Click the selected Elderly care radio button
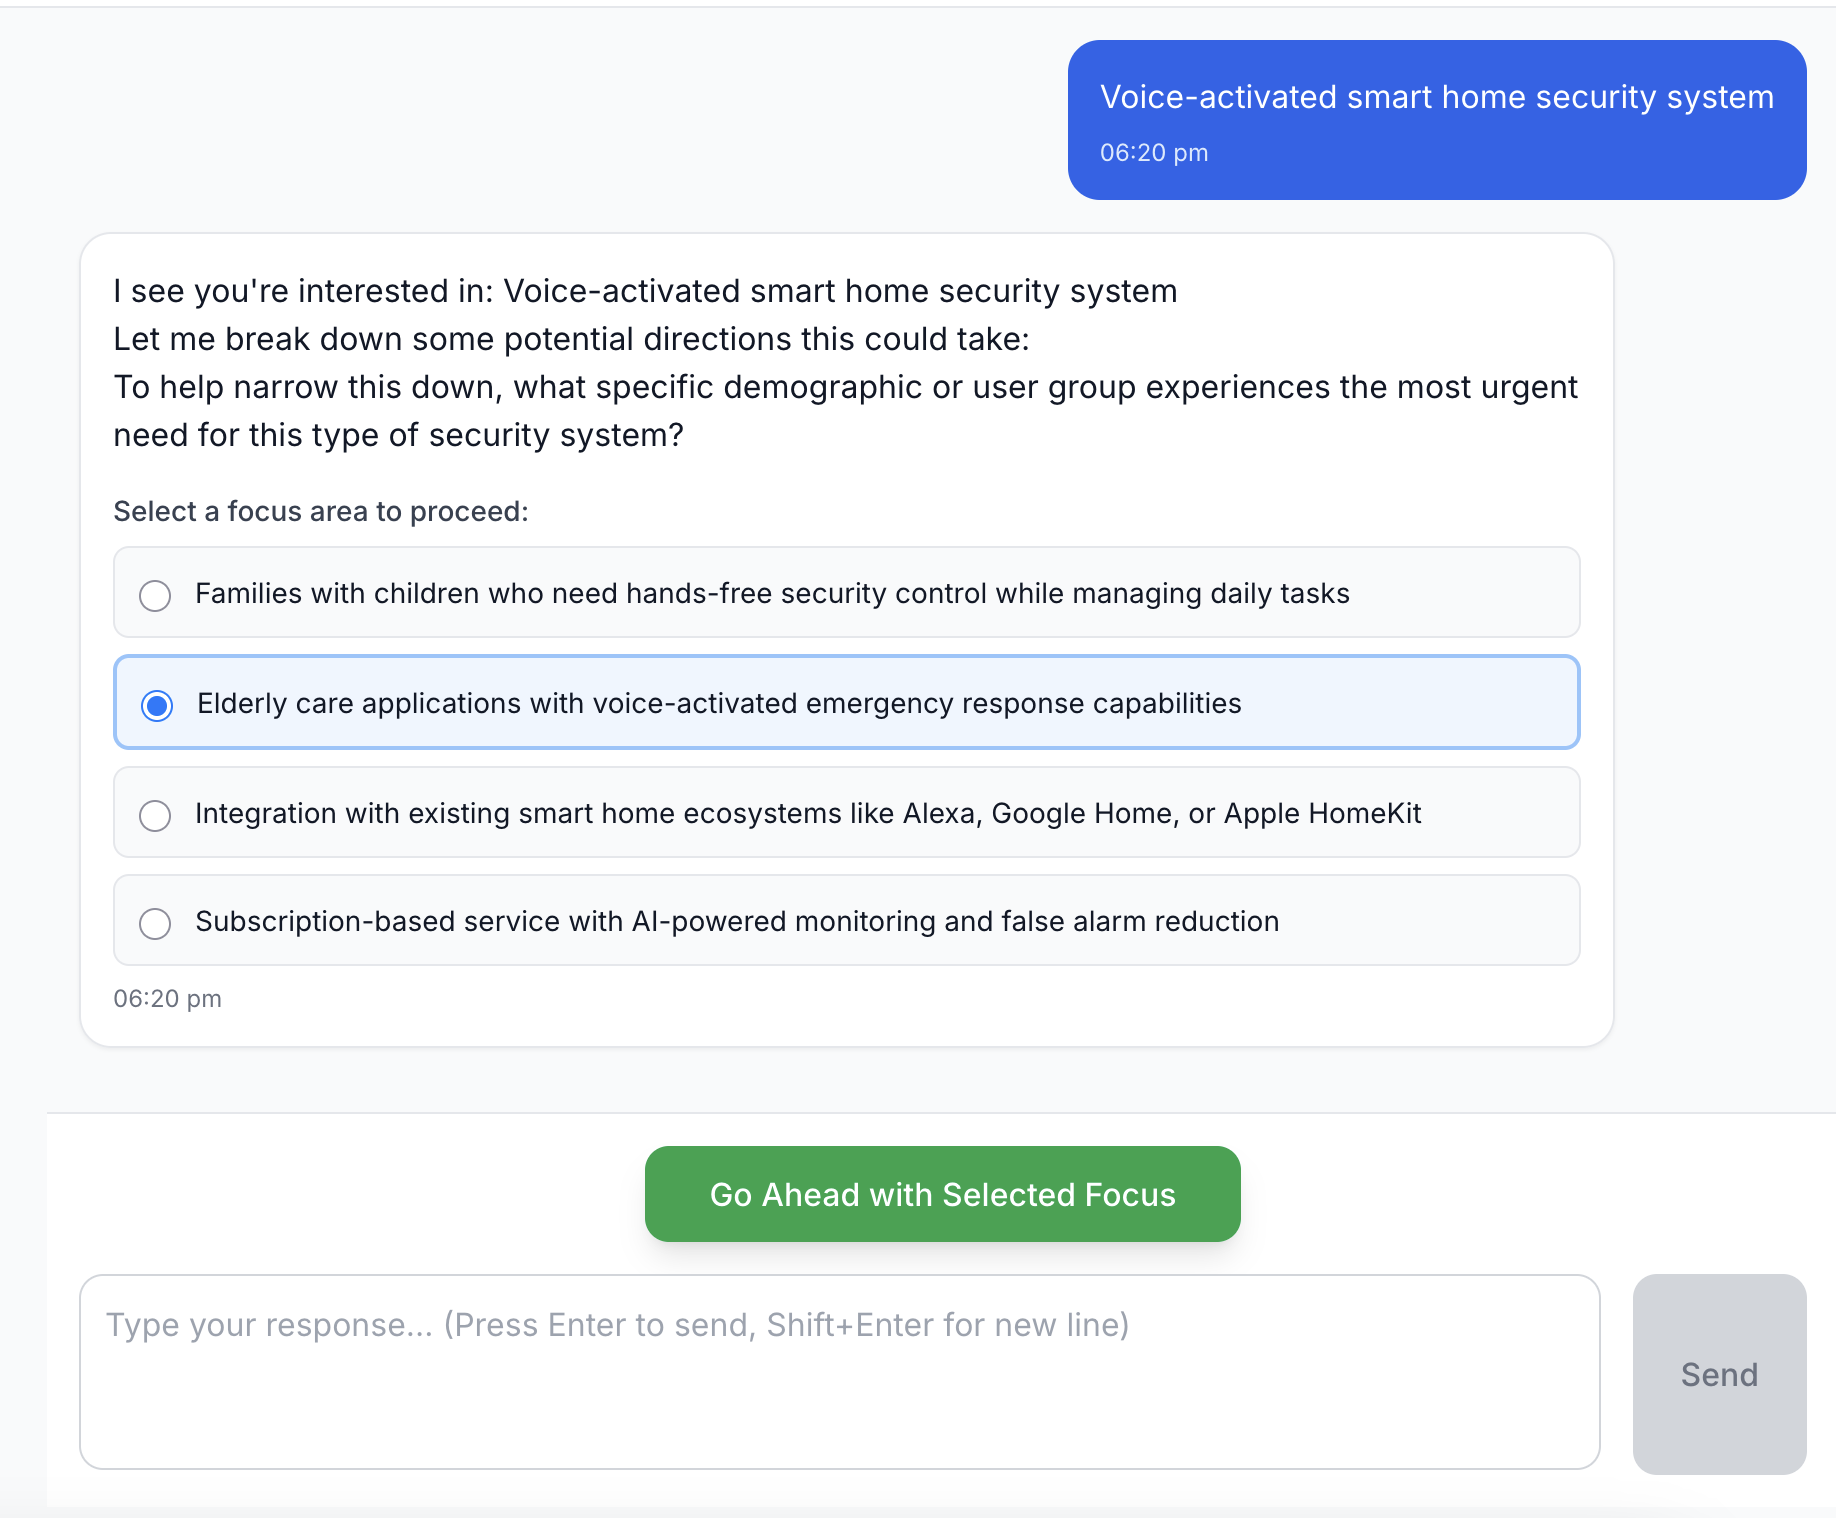 (157, 705)
